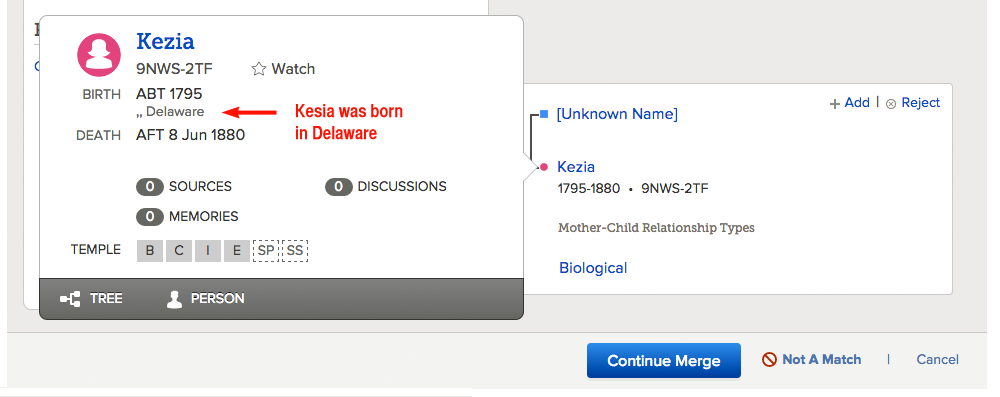Open the 0 Memories count
Screen dimensions: 1000x397
(x=187, y=217)
